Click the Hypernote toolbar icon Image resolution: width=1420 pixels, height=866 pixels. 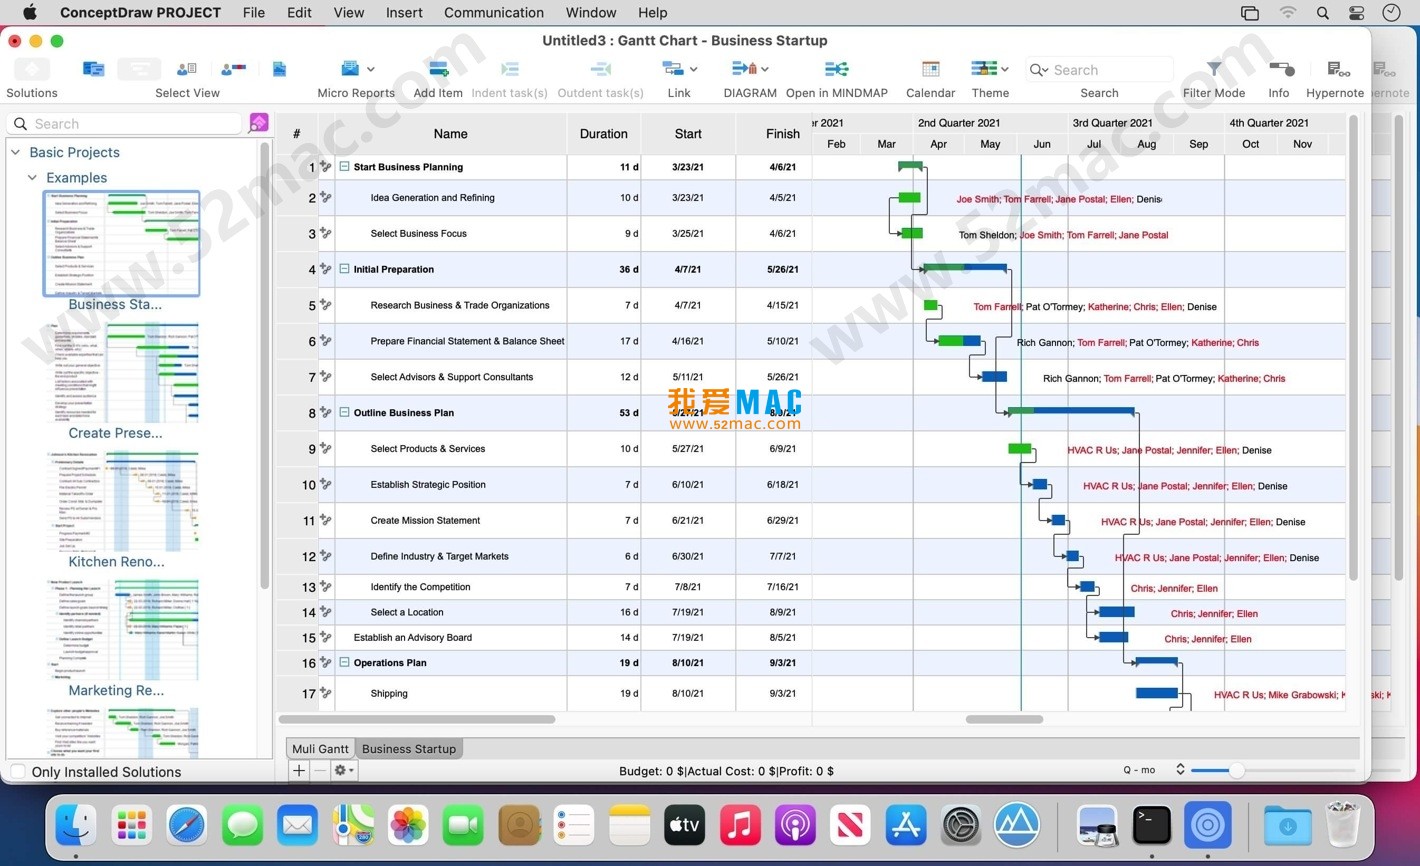[1338, 69]
